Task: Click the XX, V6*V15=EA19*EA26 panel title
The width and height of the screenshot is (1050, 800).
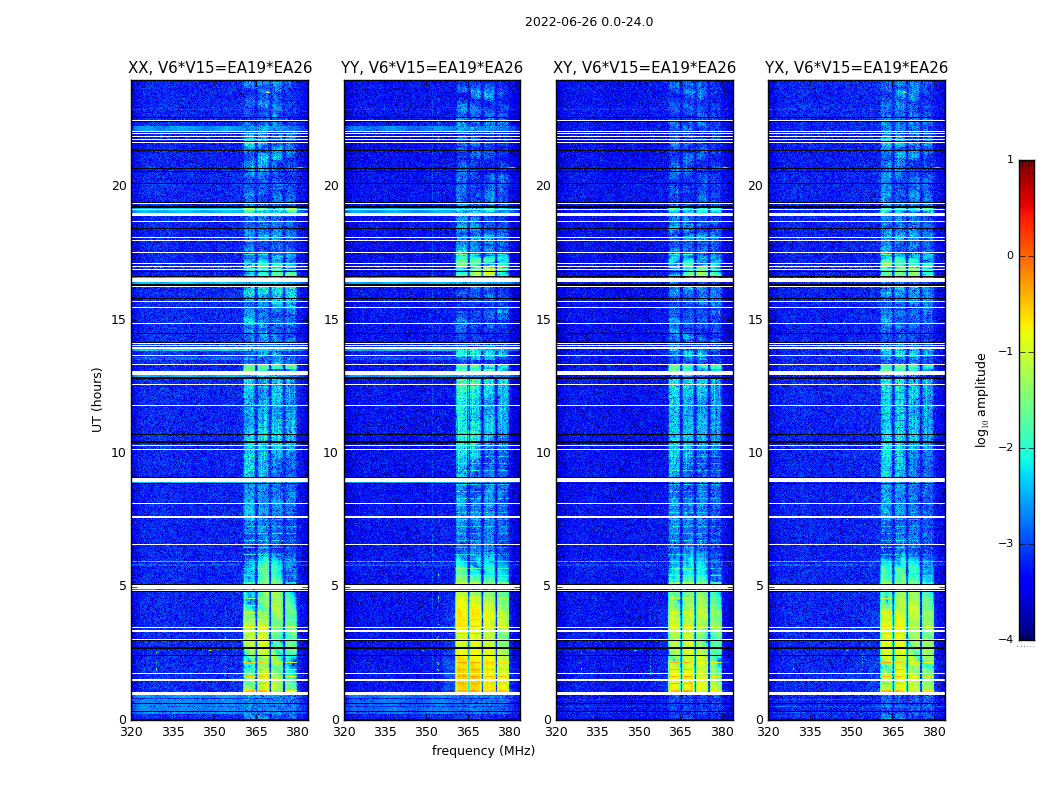Action: pos(220,68)
